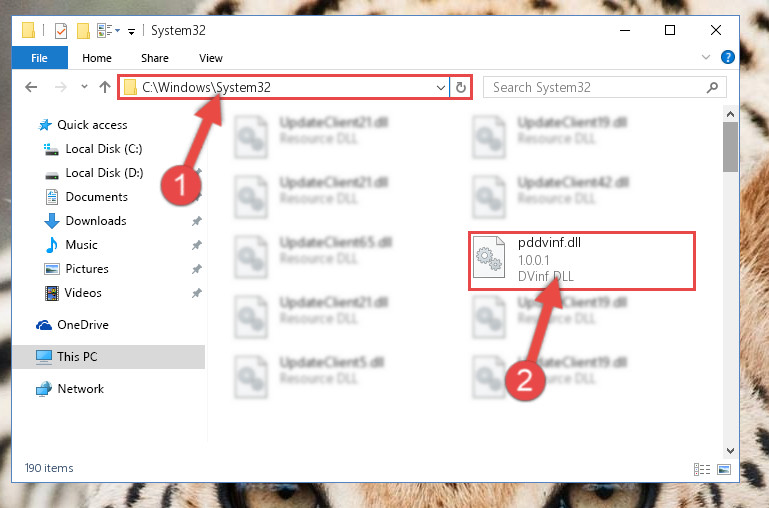Open Downloads in Quick access
Screen dimensions: 769x508
coord(96,221)
